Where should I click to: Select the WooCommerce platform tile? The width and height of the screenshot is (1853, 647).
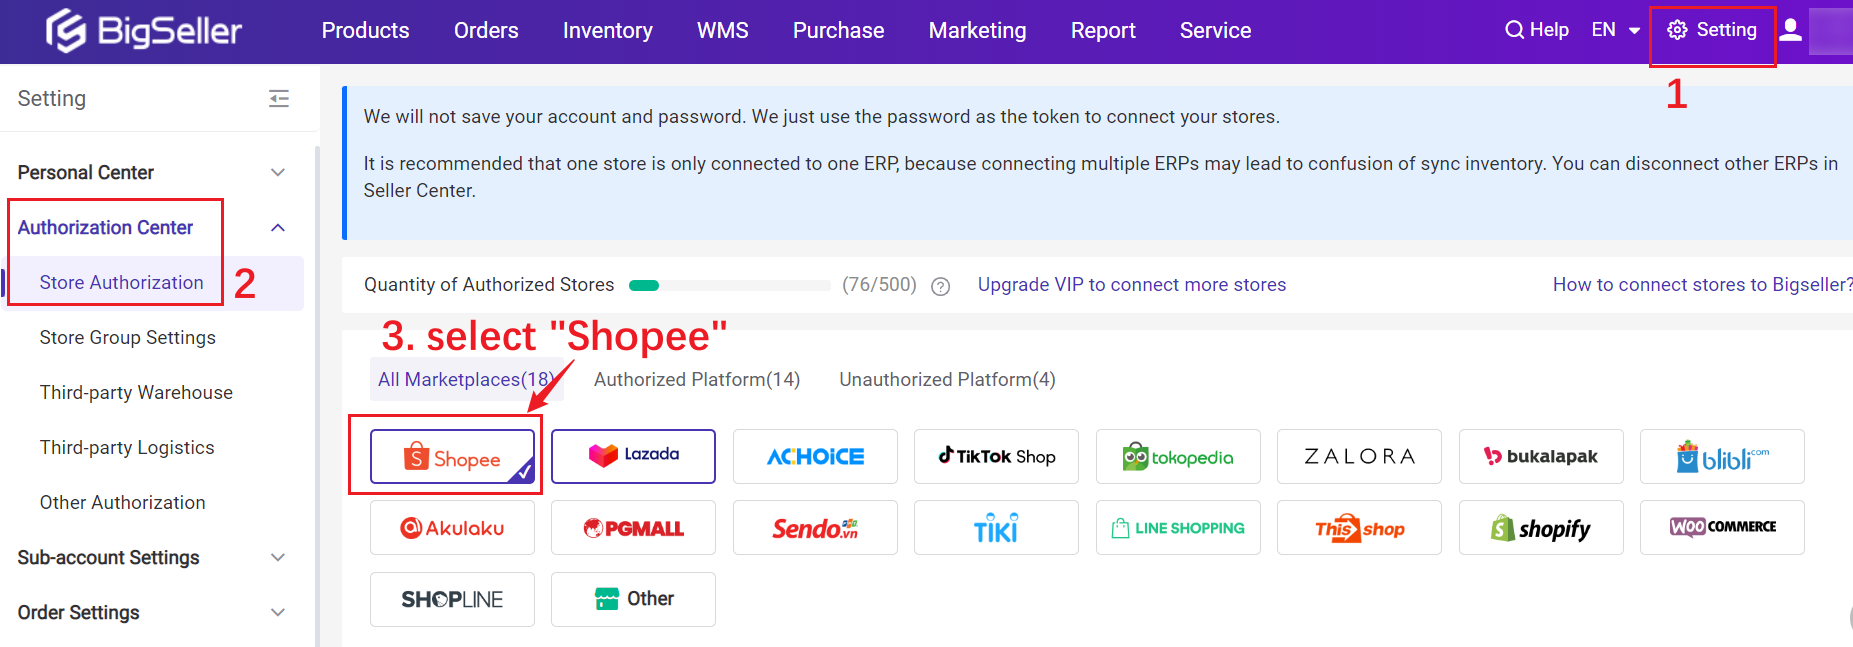1722,528
